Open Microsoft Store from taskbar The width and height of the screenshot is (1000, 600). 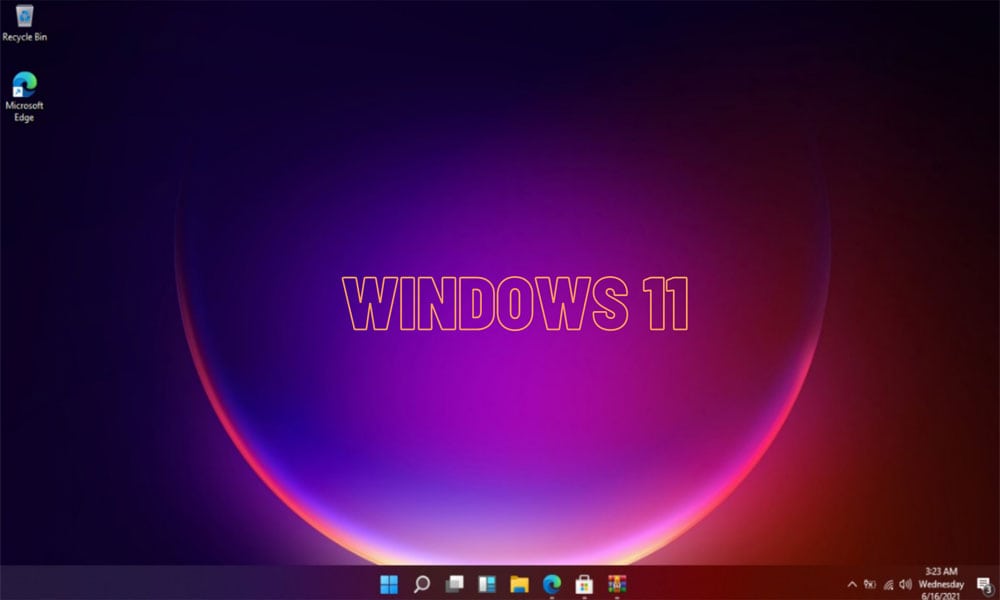[x=584, y=584]
